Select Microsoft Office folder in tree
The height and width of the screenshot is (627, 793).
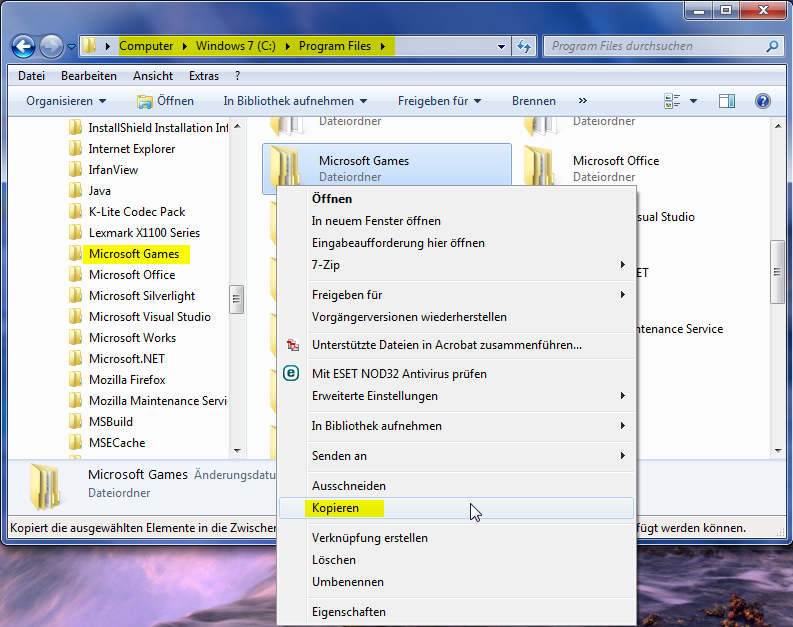(x=132, y=275)
